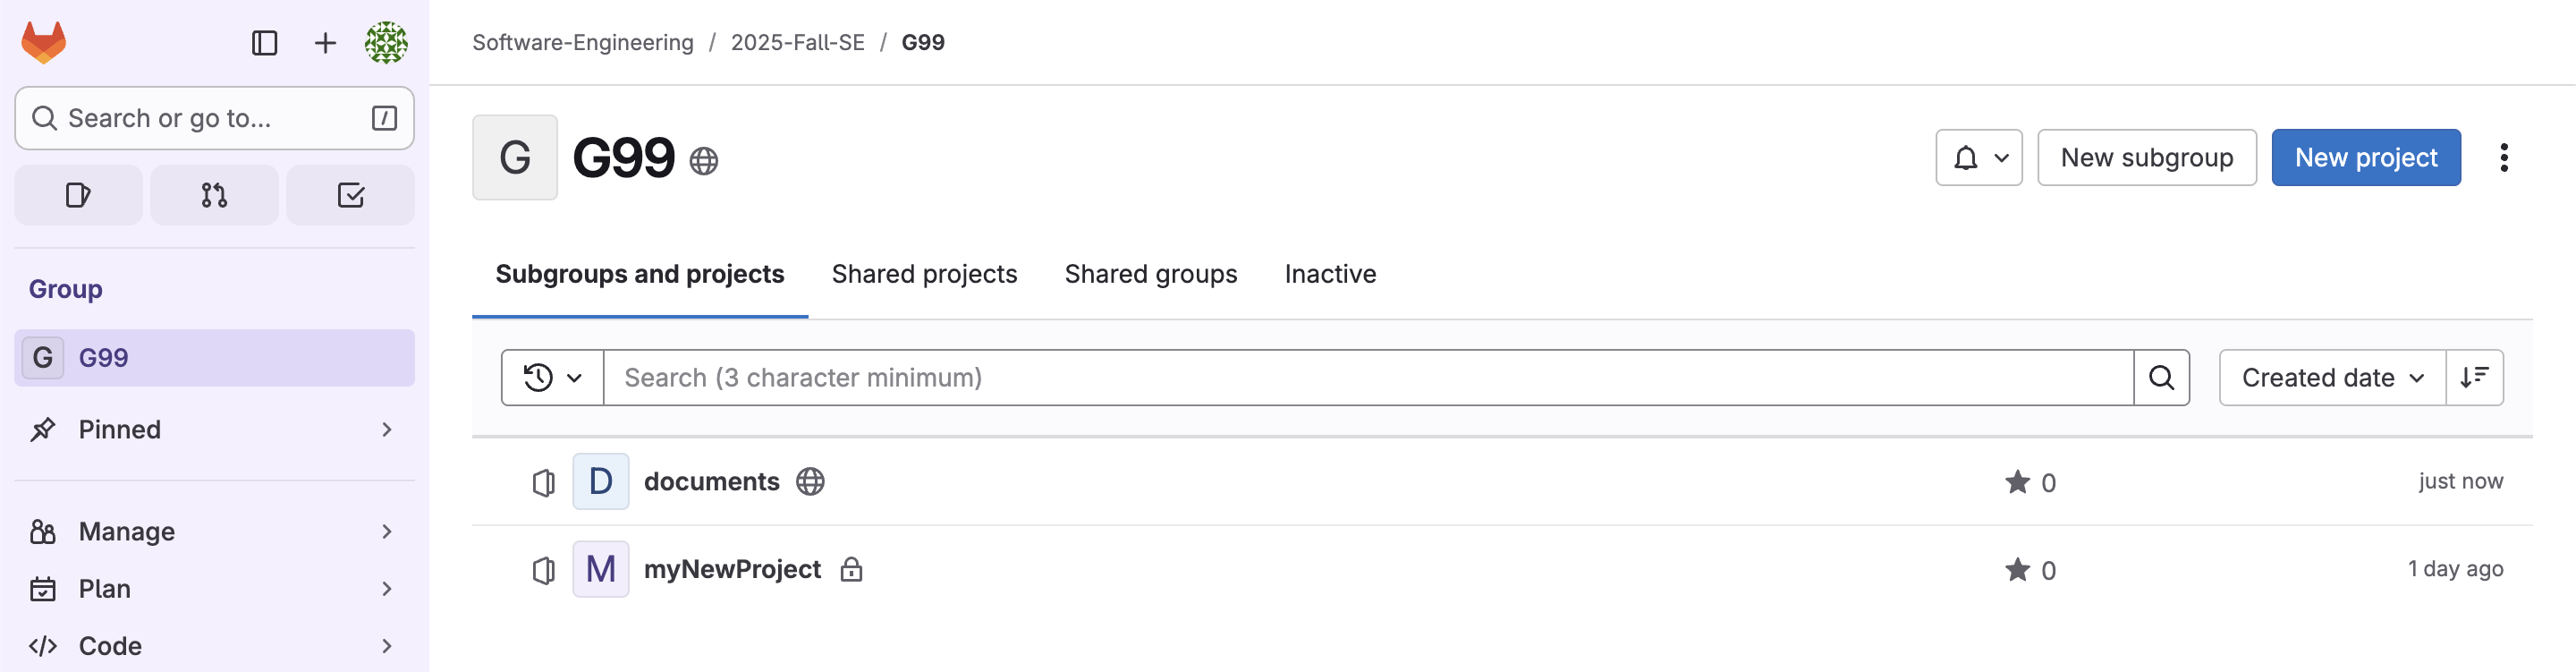Screen dimensions: 2576x672
Task: Click the vertical ellipsis group actions menu
Action: (x=2504, y=158)
